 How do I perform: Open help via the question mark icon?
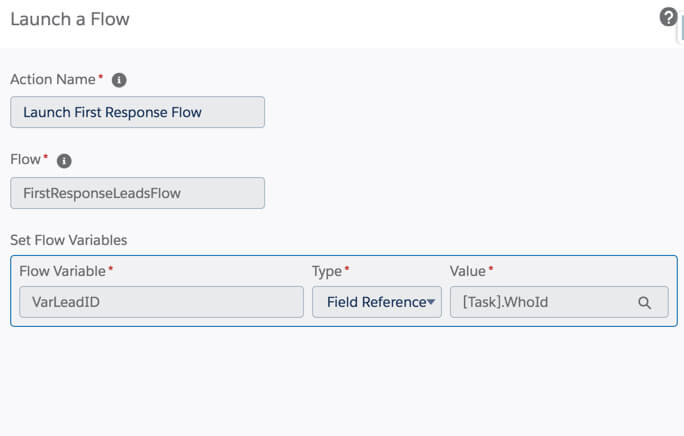[x=668, y=17]
